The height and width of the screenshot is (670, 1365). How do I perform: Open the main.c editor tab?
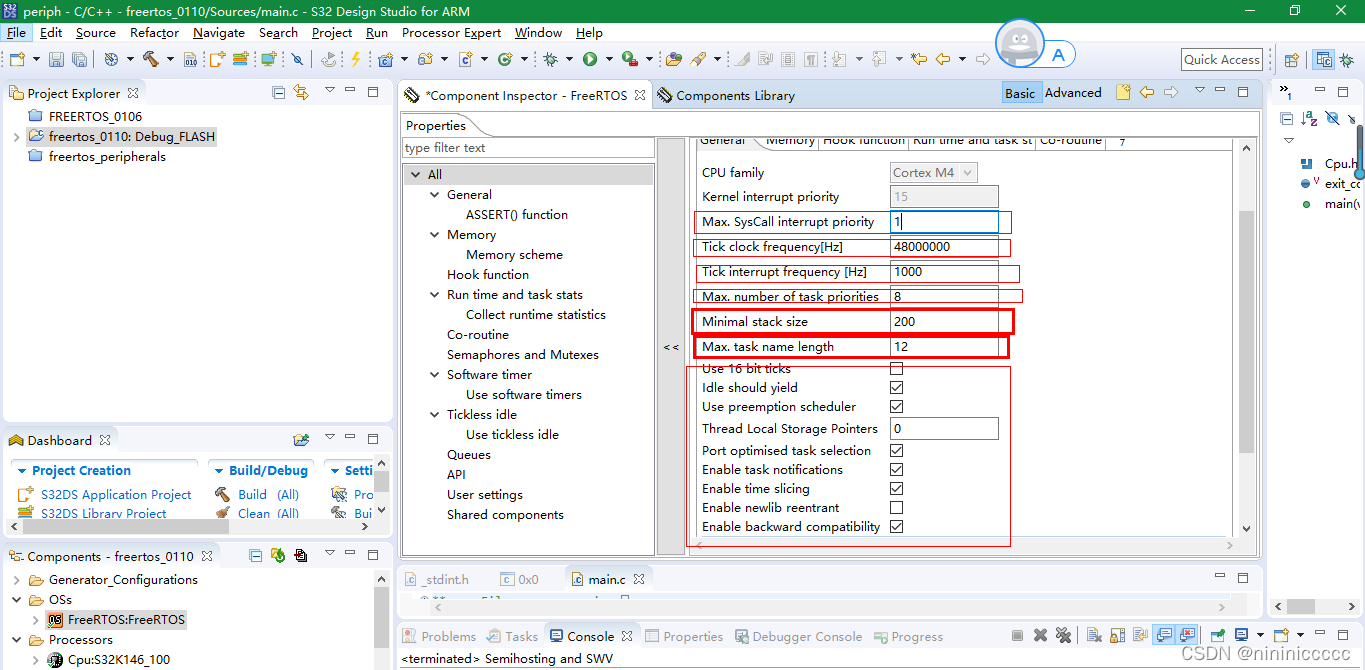[x=608, y=579]
